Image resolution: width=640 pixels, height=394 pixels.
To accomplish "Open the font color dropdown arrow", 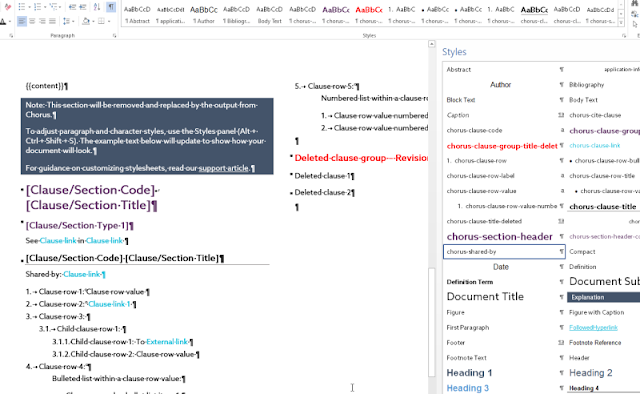I will 9,21.
